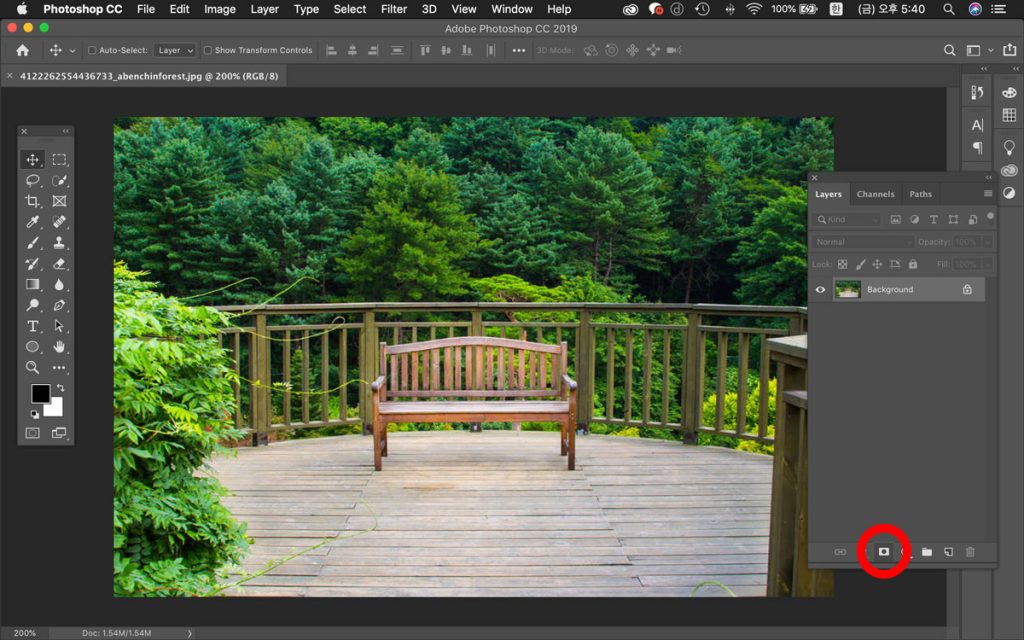Viewport: 1024px width, 640px height.
Task: Select the Ellipse shape tool
Action: [32, 347]
